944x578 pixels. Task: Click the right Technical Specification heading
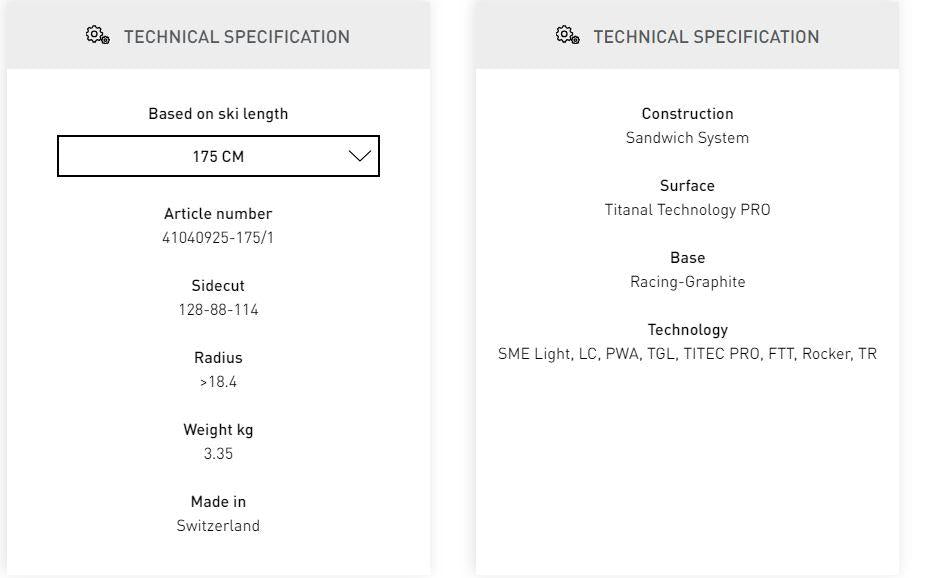coord(706,37)
